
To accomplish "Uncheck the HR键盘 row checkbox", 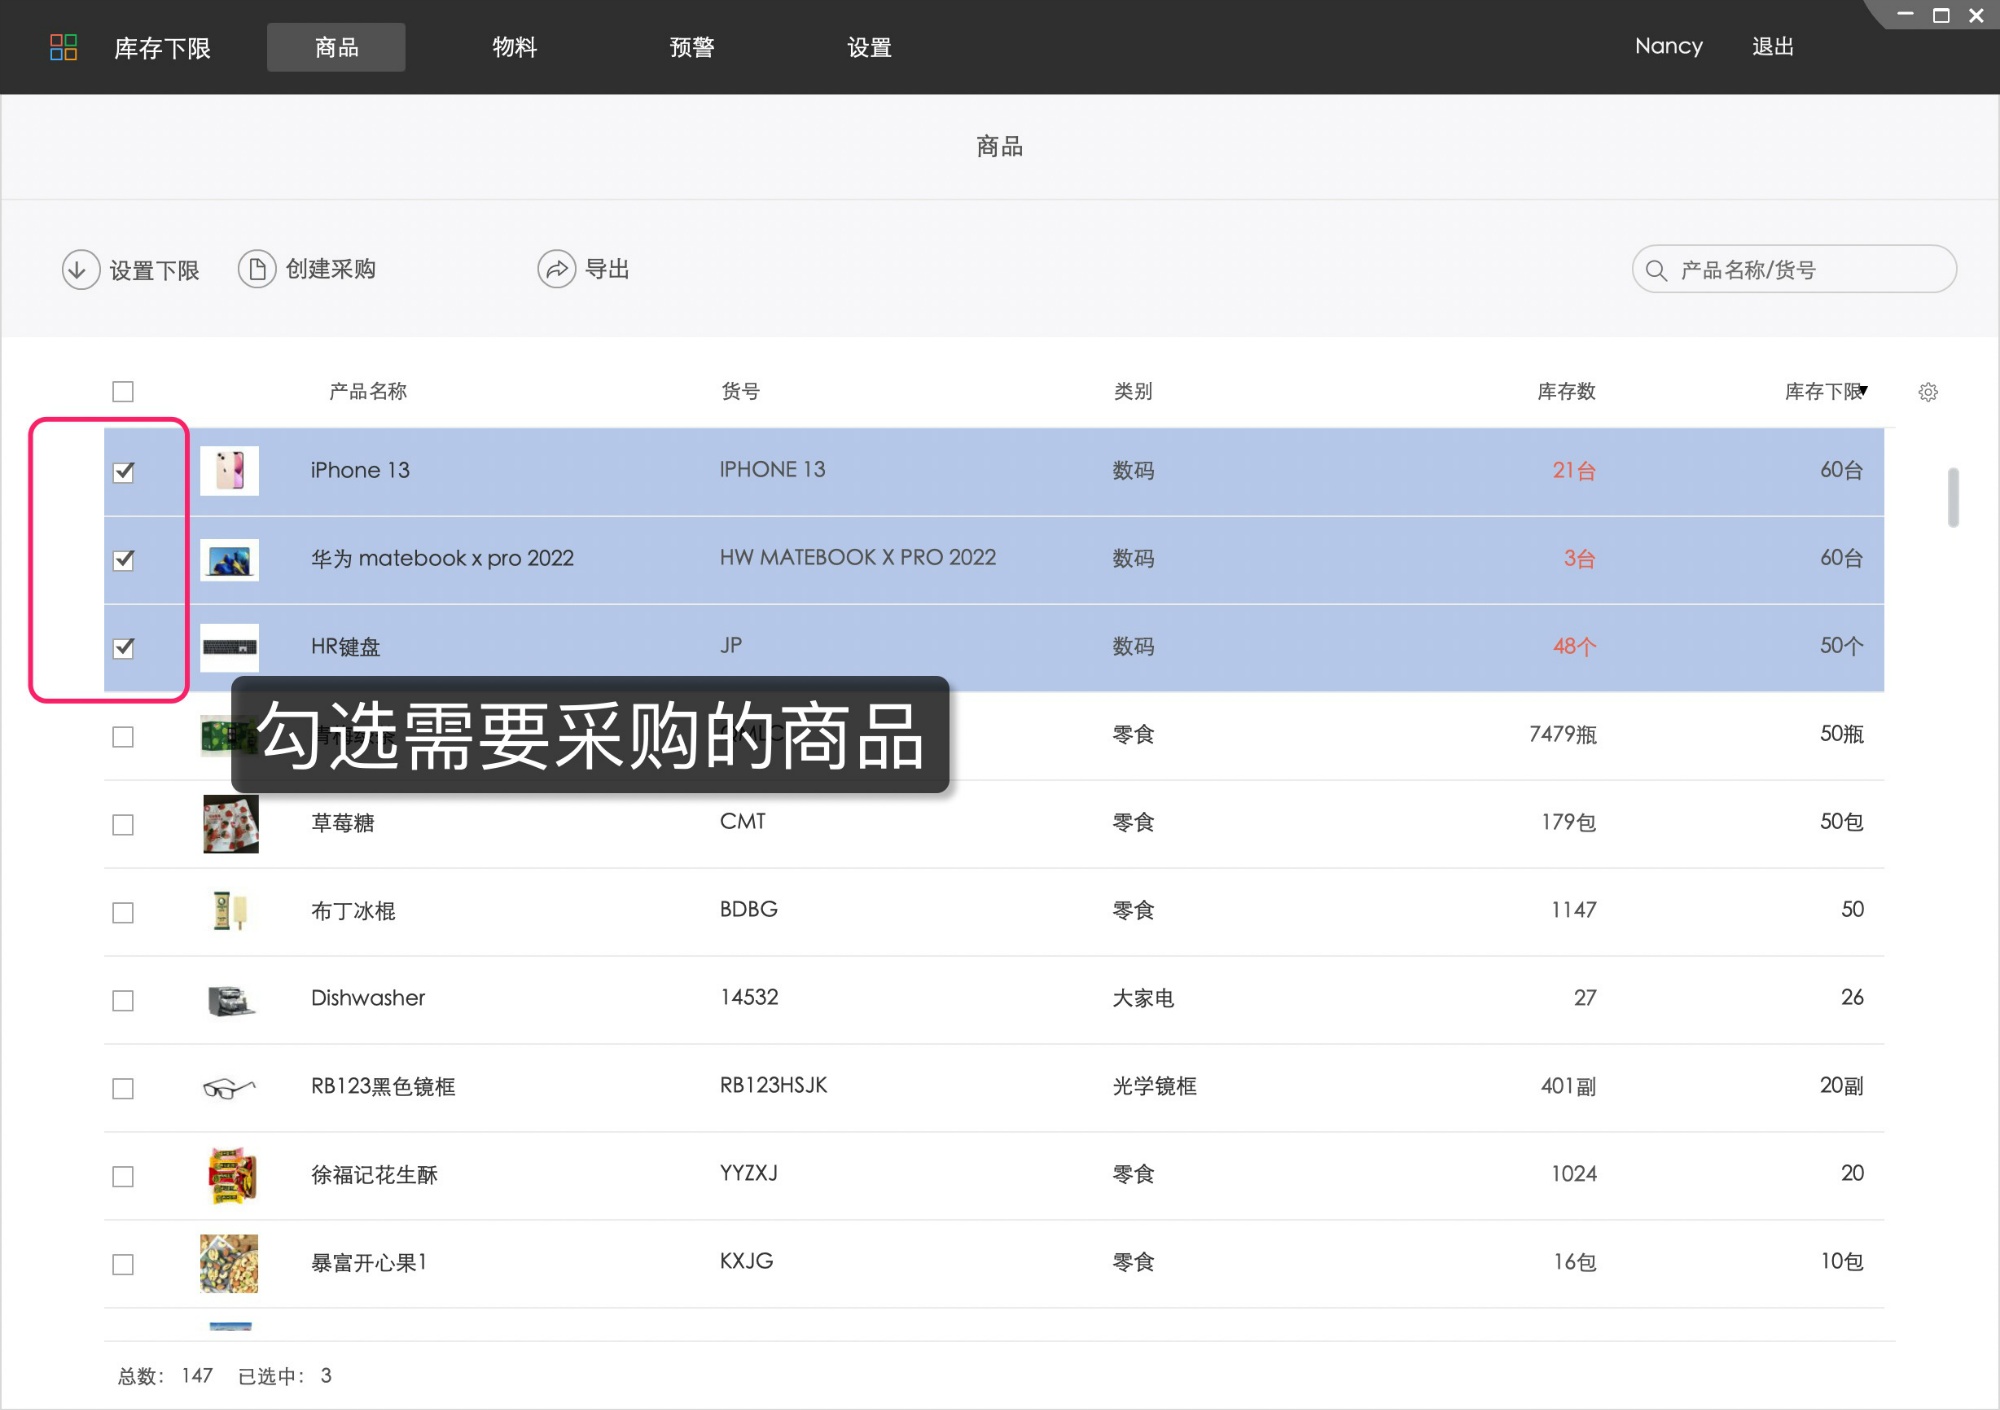I will (123, 647).
